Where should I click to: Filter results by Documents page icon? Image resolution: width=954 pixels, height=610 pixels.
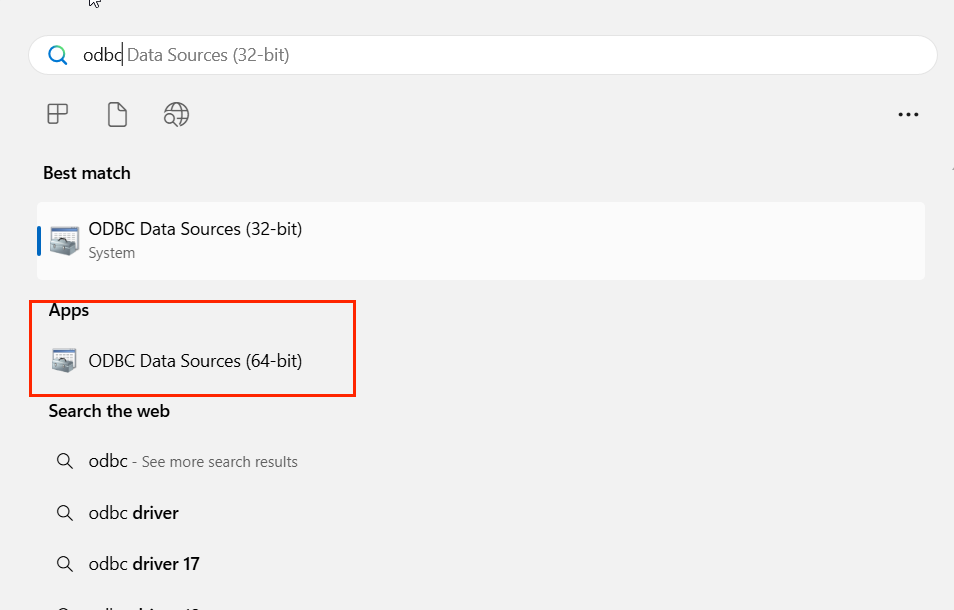117,114
